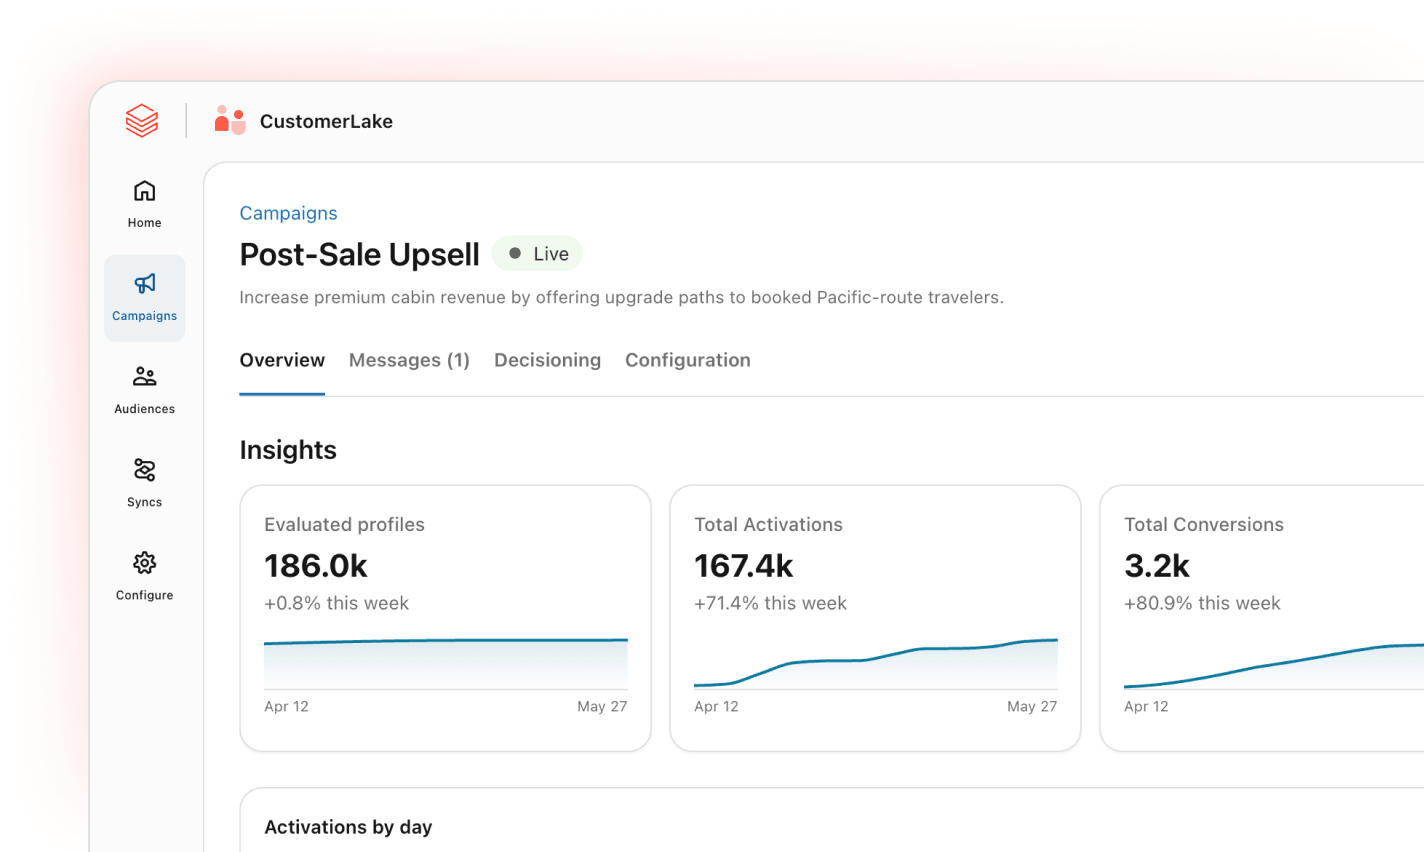Click the +71.4% this week text
This screenshot has height=852, width=1424.
point(770,603)
